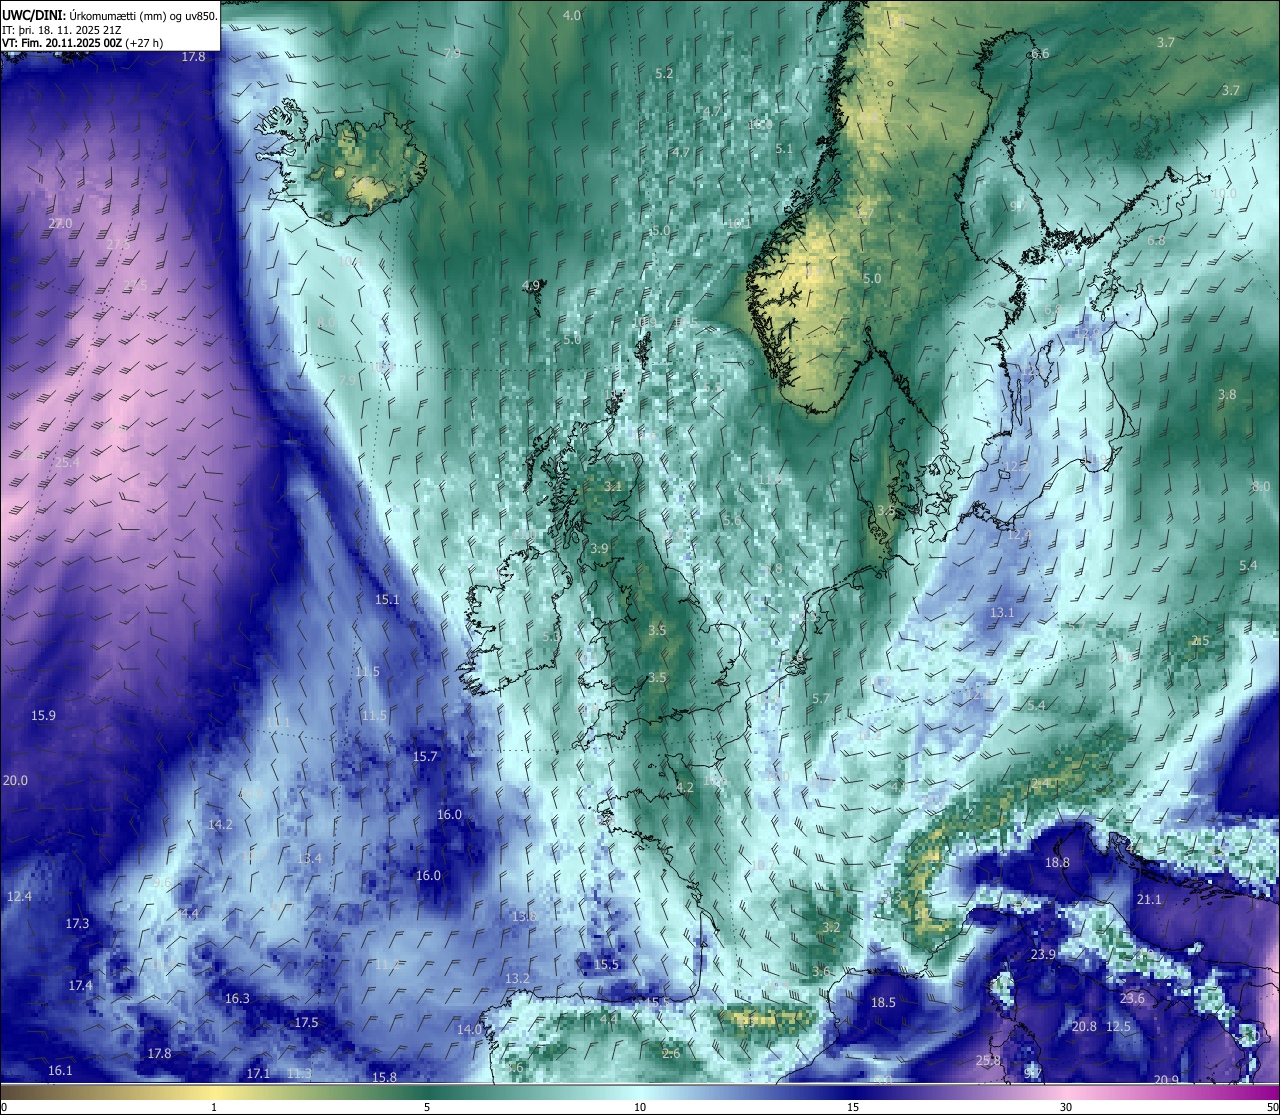
Task: Click the 16.1 value at the bottom
Action: coord(60,1070)
